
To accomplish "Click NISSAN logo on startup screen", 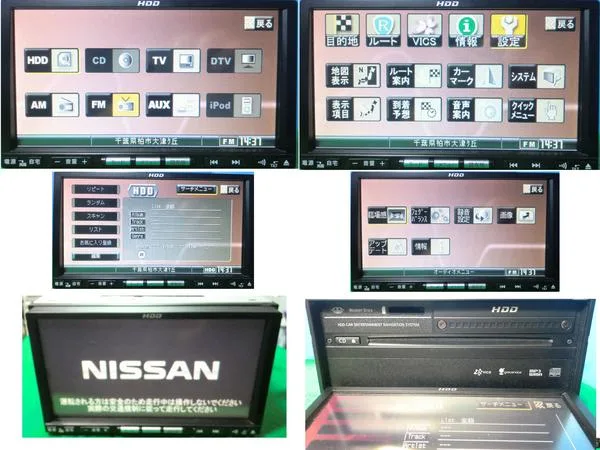I will coord(150,370).
